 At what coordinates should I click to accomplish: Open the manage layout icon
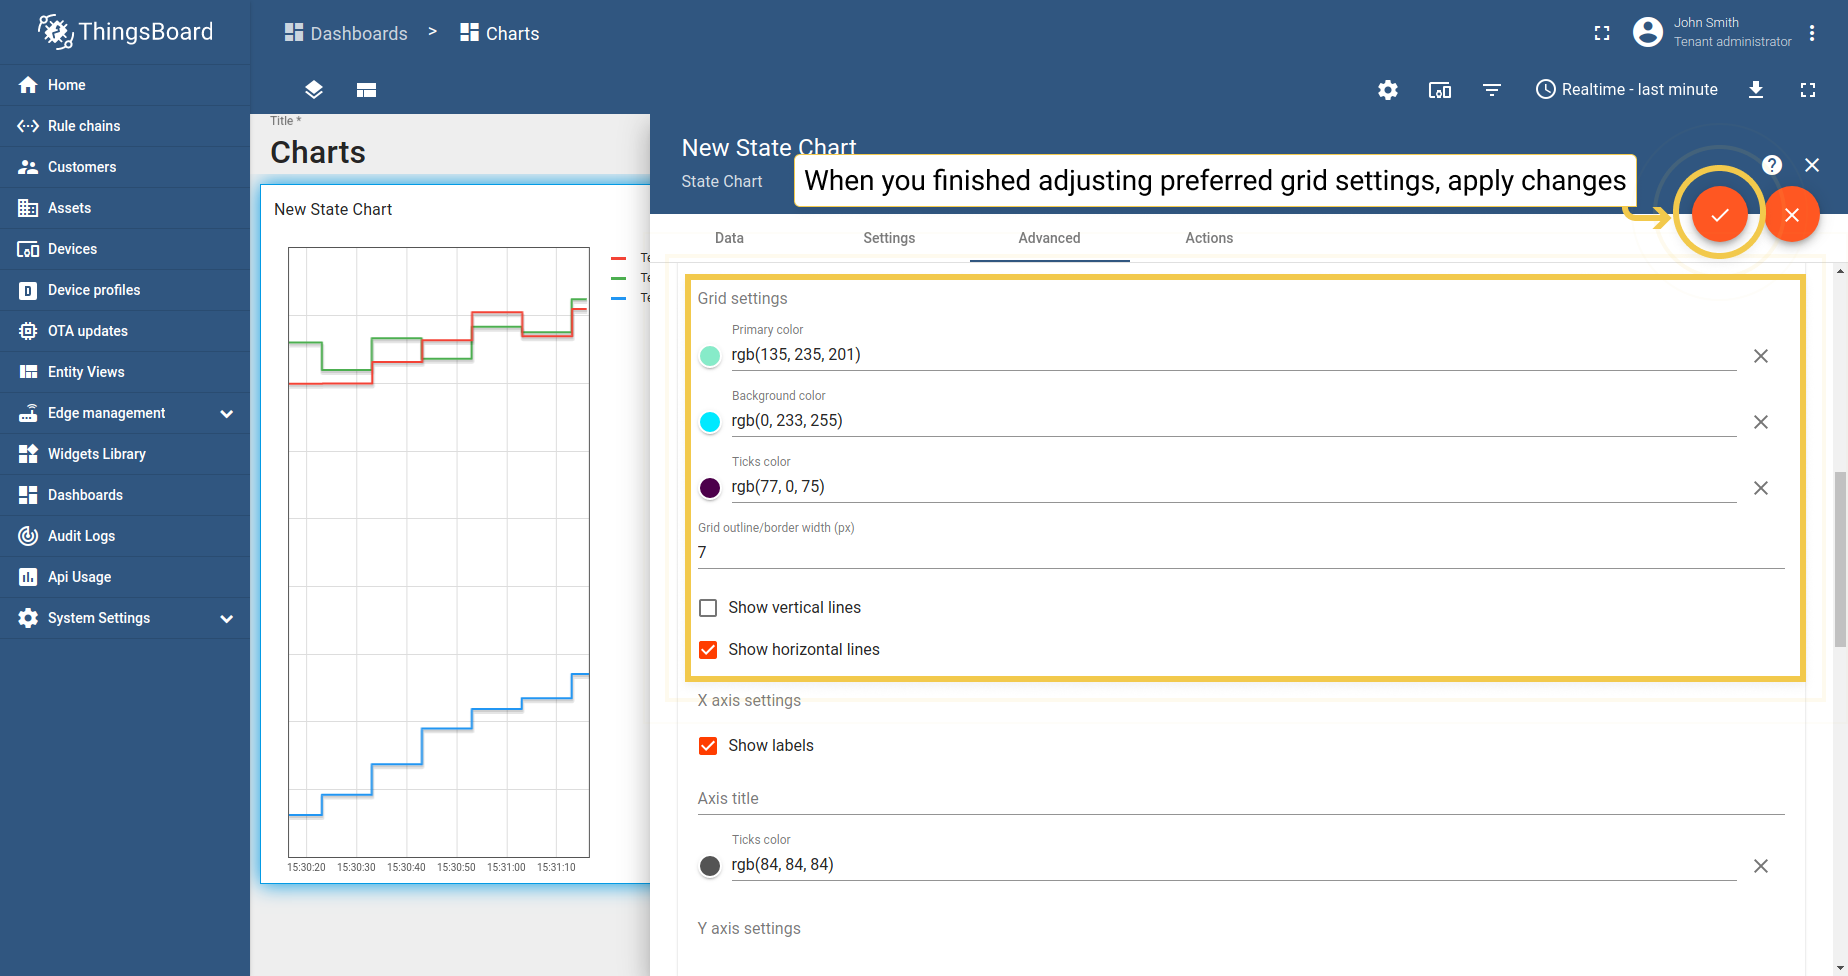tap(366, 90)
